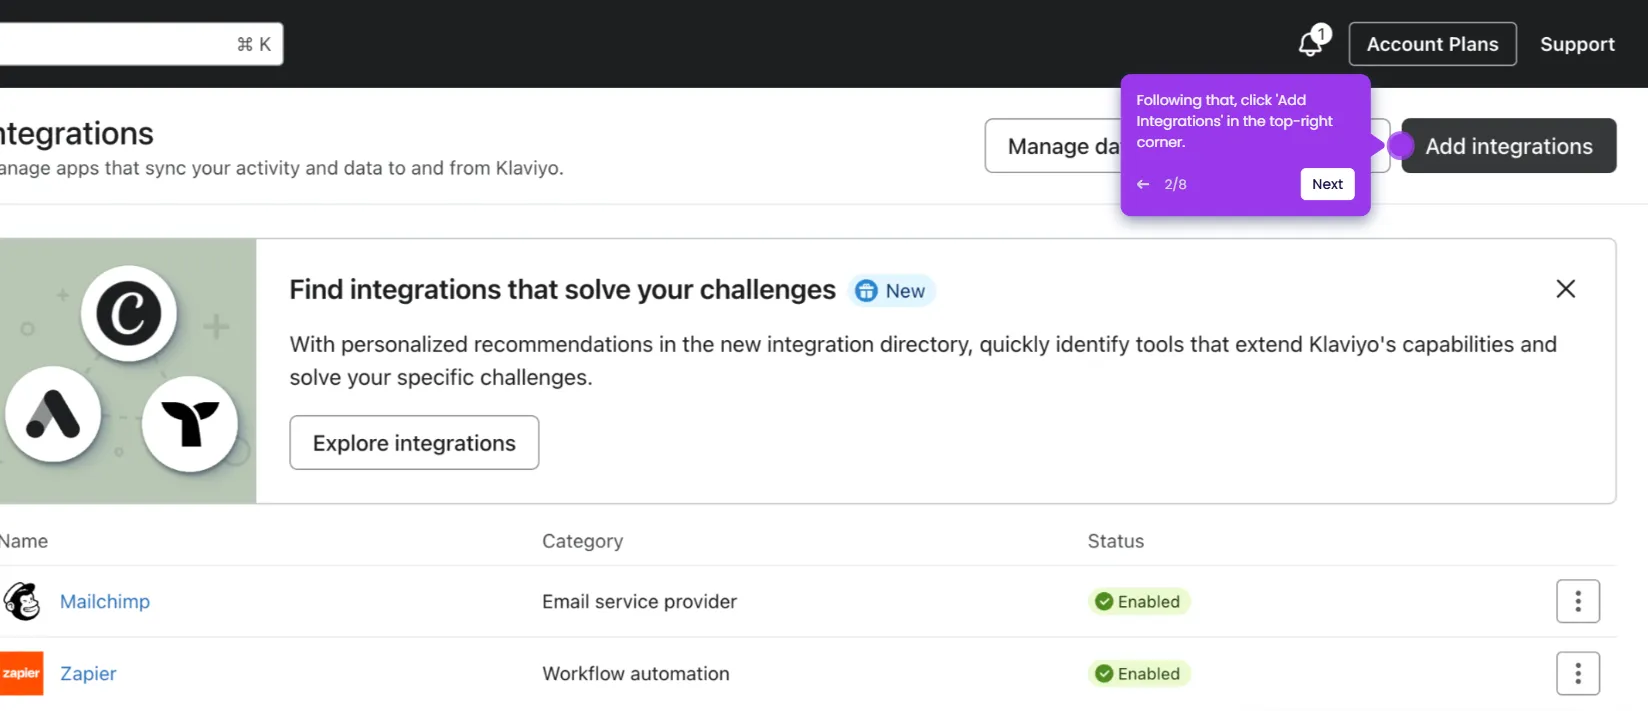Click the Canva logo in the banner

coord(129,313)
